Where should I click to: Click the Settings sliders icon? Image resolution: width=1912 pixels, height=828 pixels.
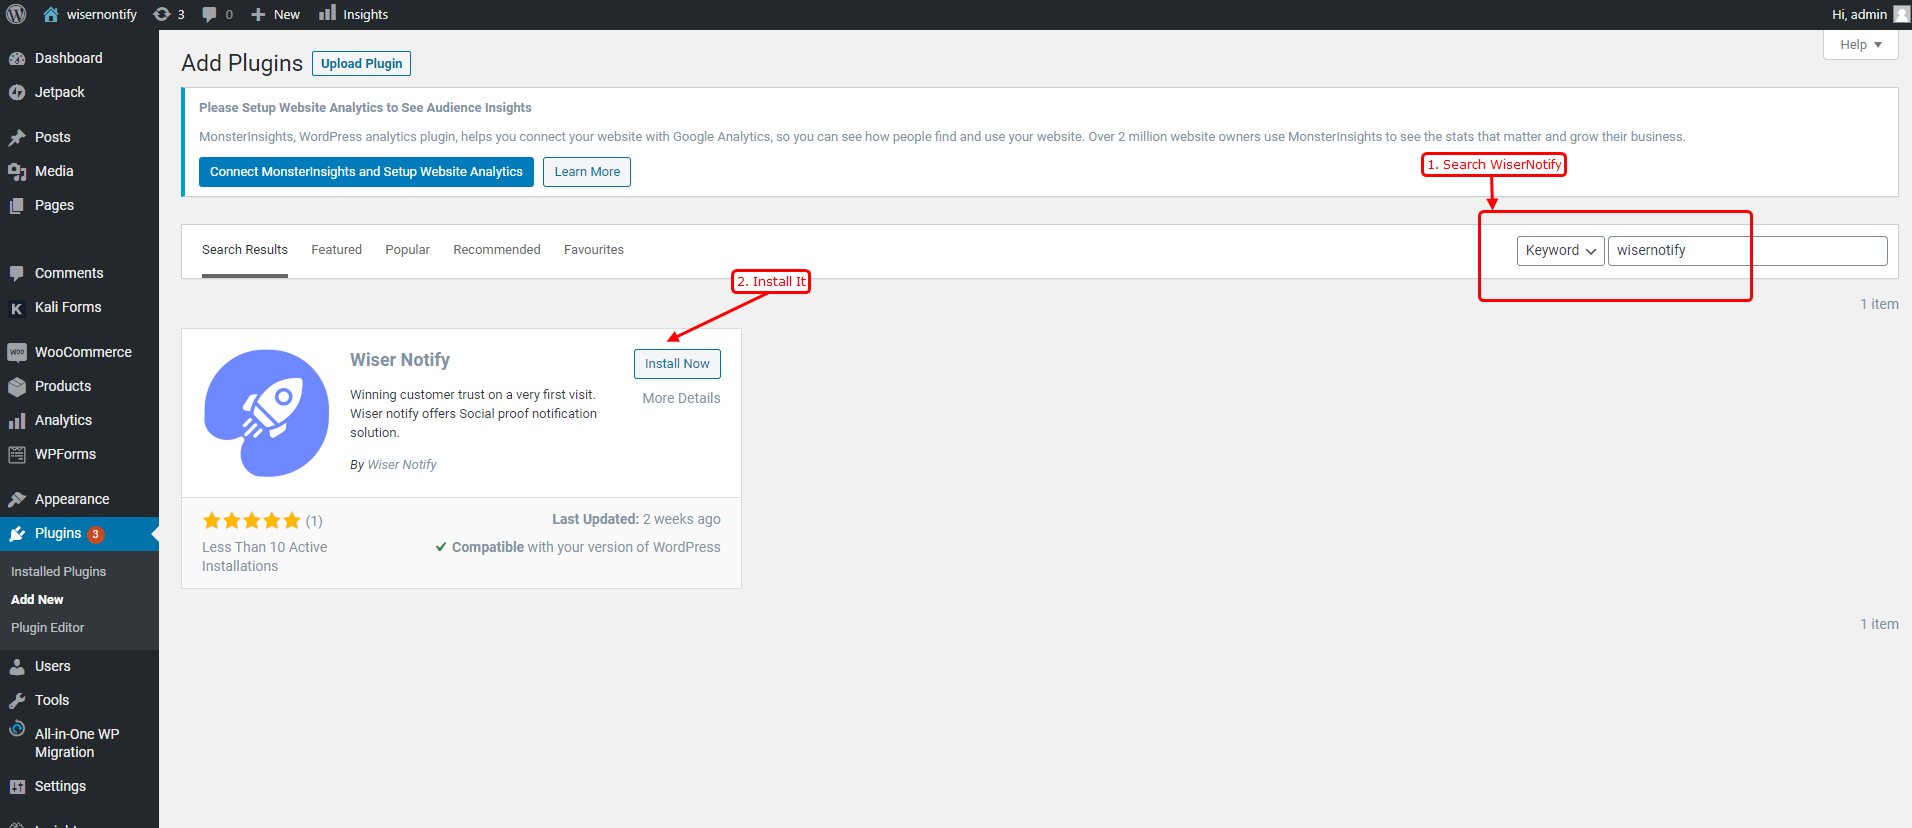point(17,787)
